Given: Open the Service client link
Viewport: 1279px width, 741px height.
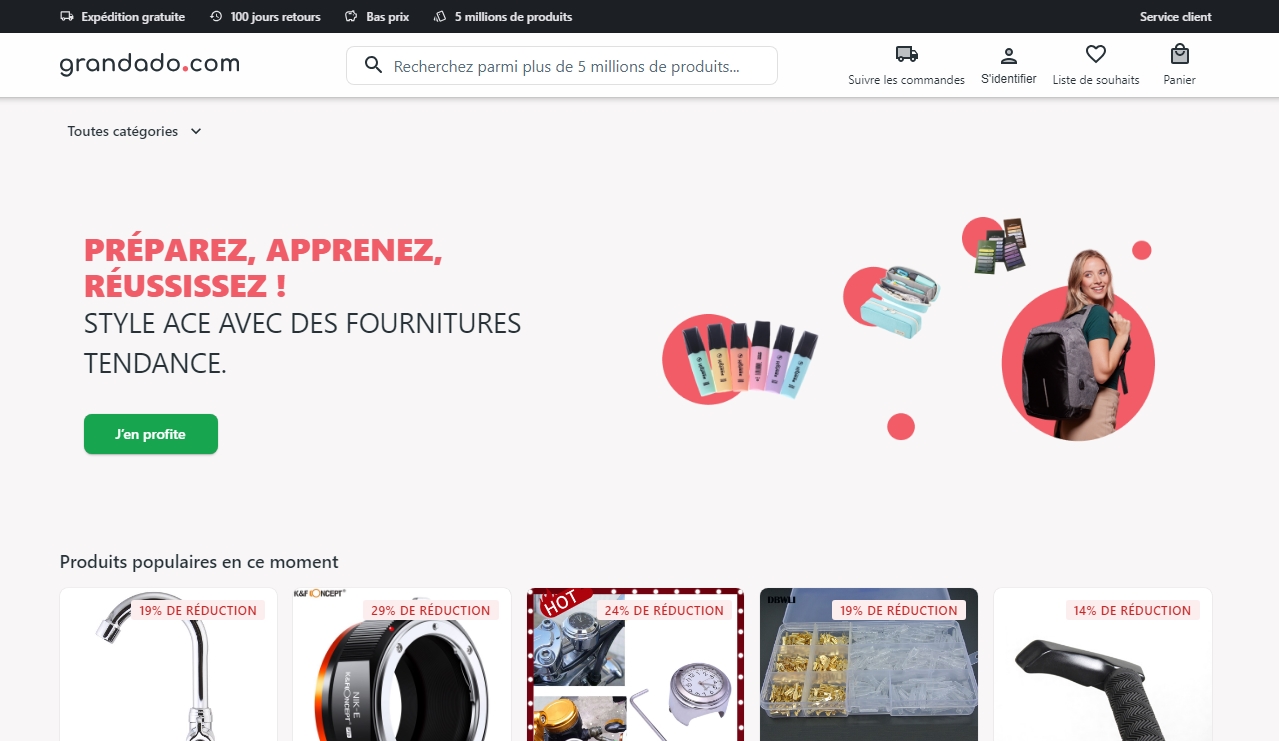Looking at the screenshot, I should [1175, 17].
